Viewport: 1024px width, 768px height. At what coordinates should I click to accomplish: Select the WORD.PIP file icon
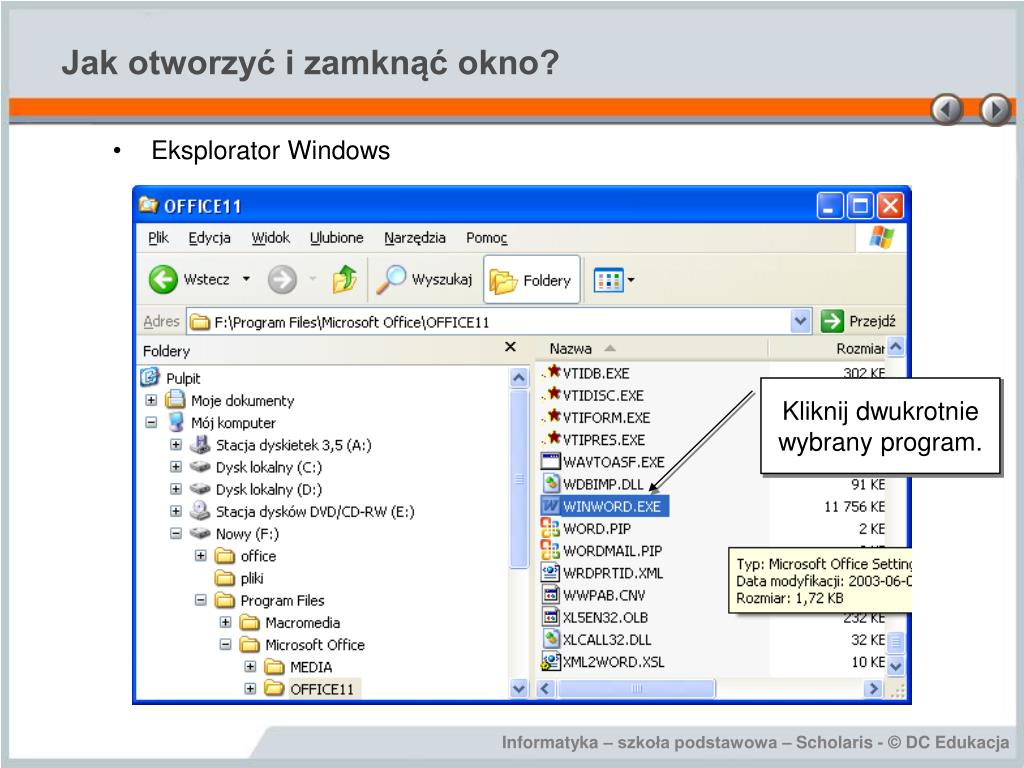click(x=551, y=528)
